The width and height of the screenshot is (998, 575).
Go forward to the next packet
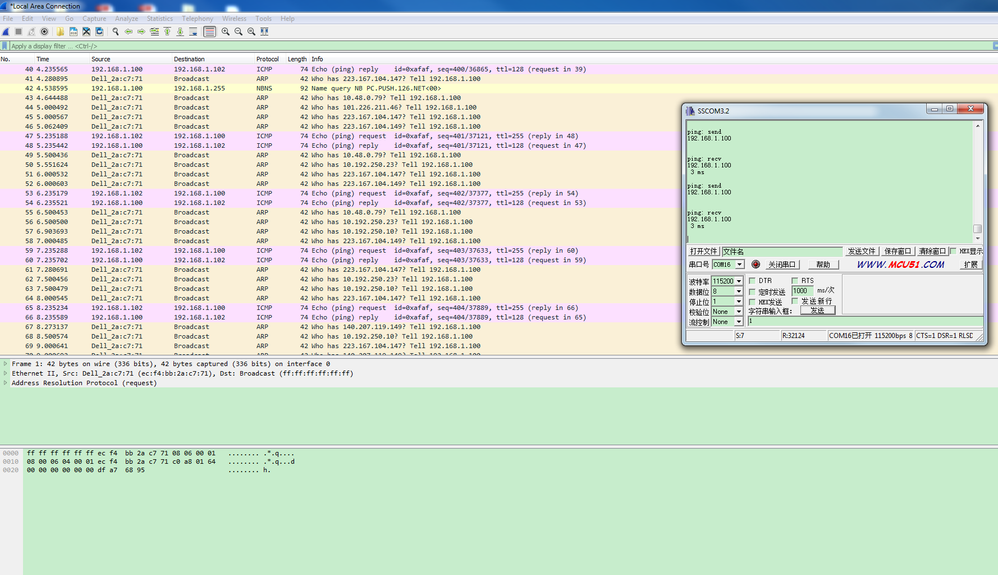click(x=141, y=32)
